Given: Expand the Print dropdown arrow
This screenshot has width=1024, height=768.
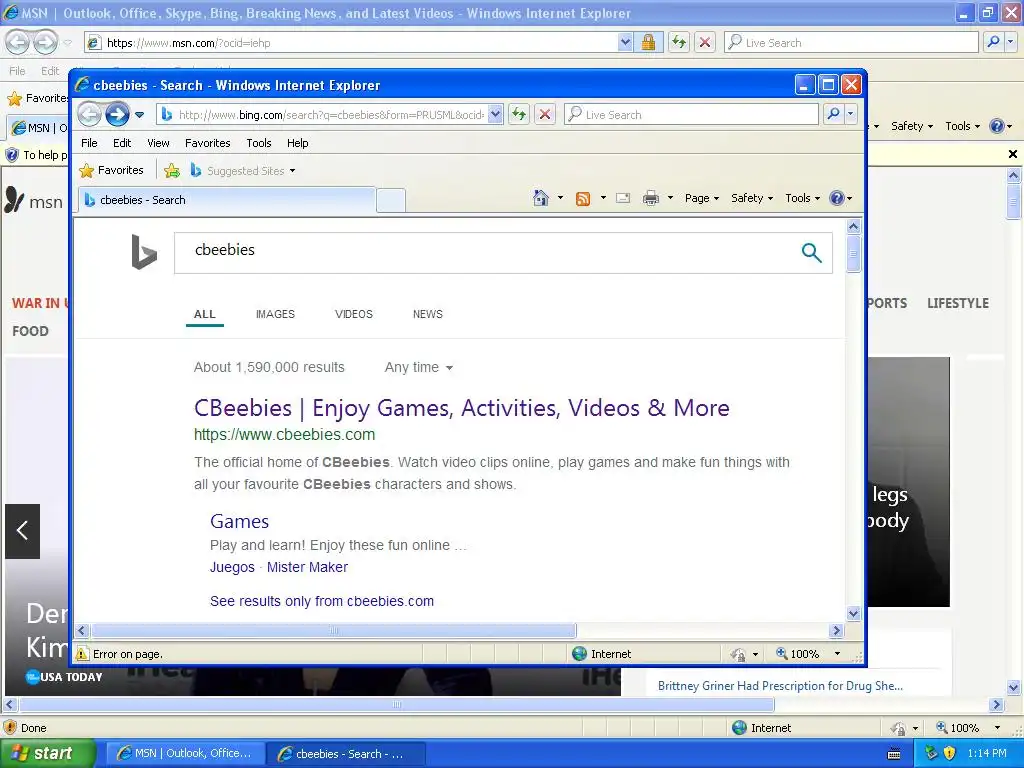Looking at the screenshot, I should (x=670, y=198).
